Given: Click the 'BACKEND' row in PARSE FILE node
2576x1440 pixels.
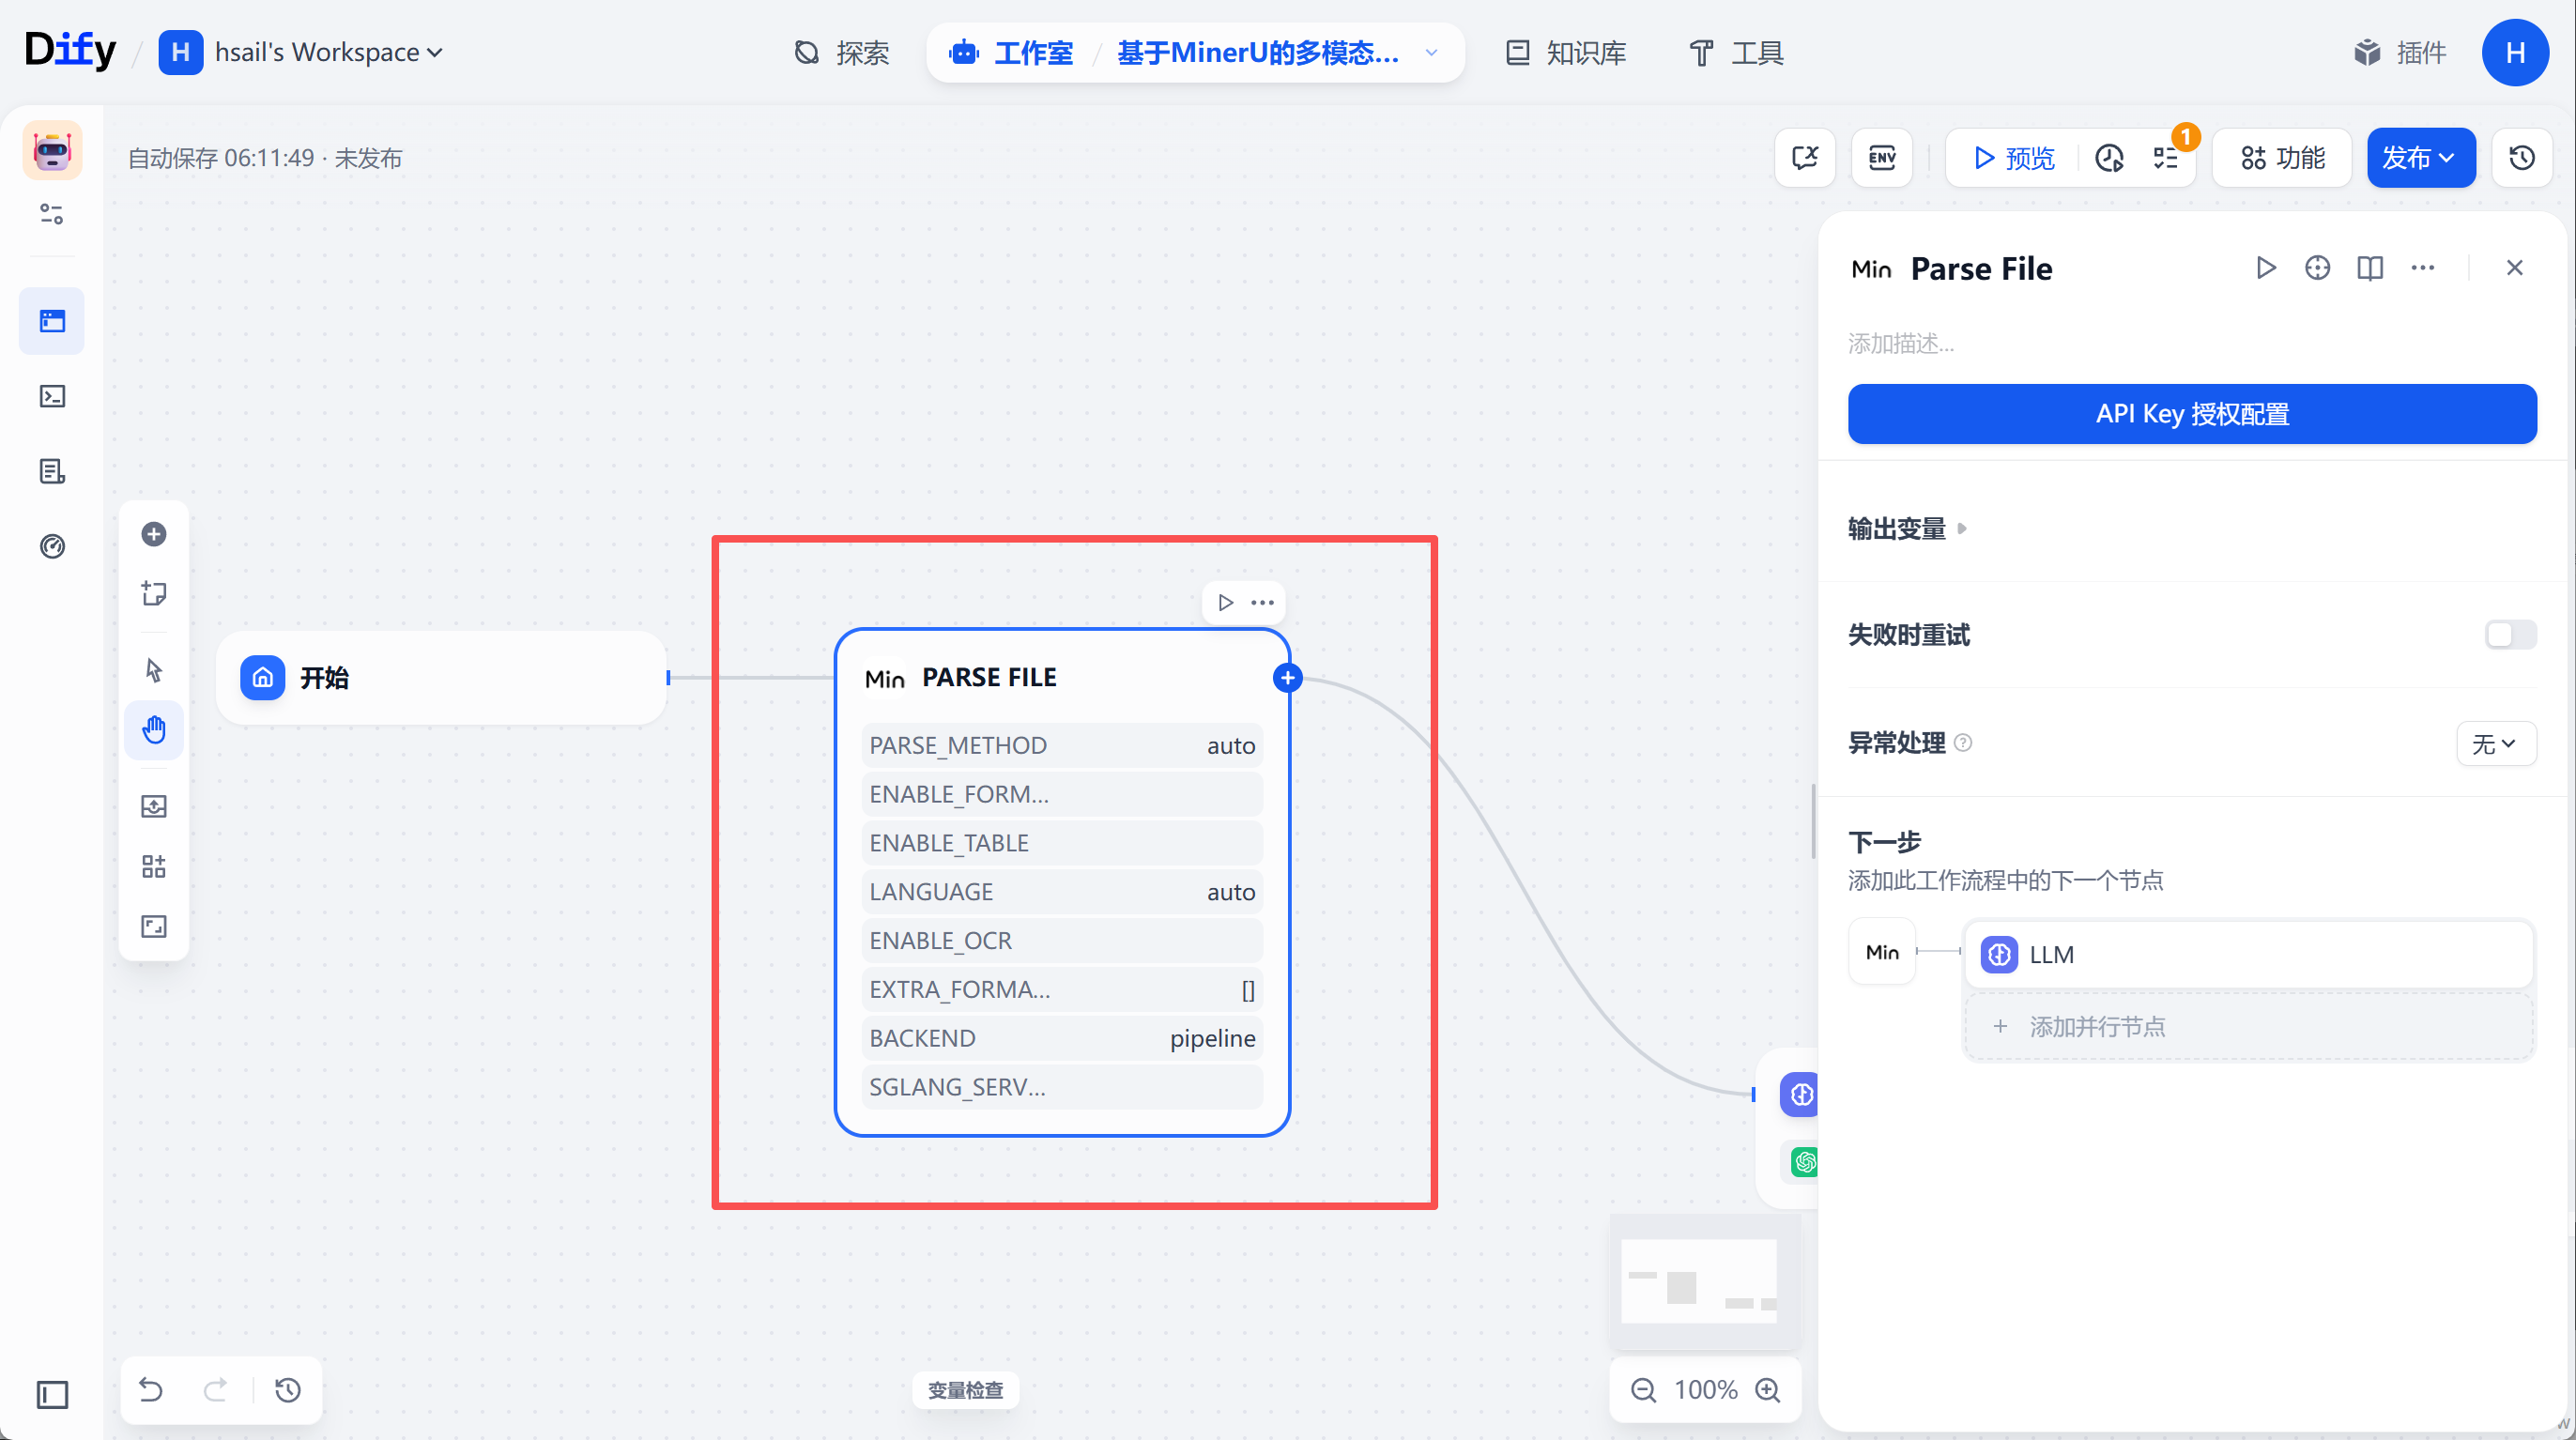Looking at the screenshot, I should [1062, 1037].
